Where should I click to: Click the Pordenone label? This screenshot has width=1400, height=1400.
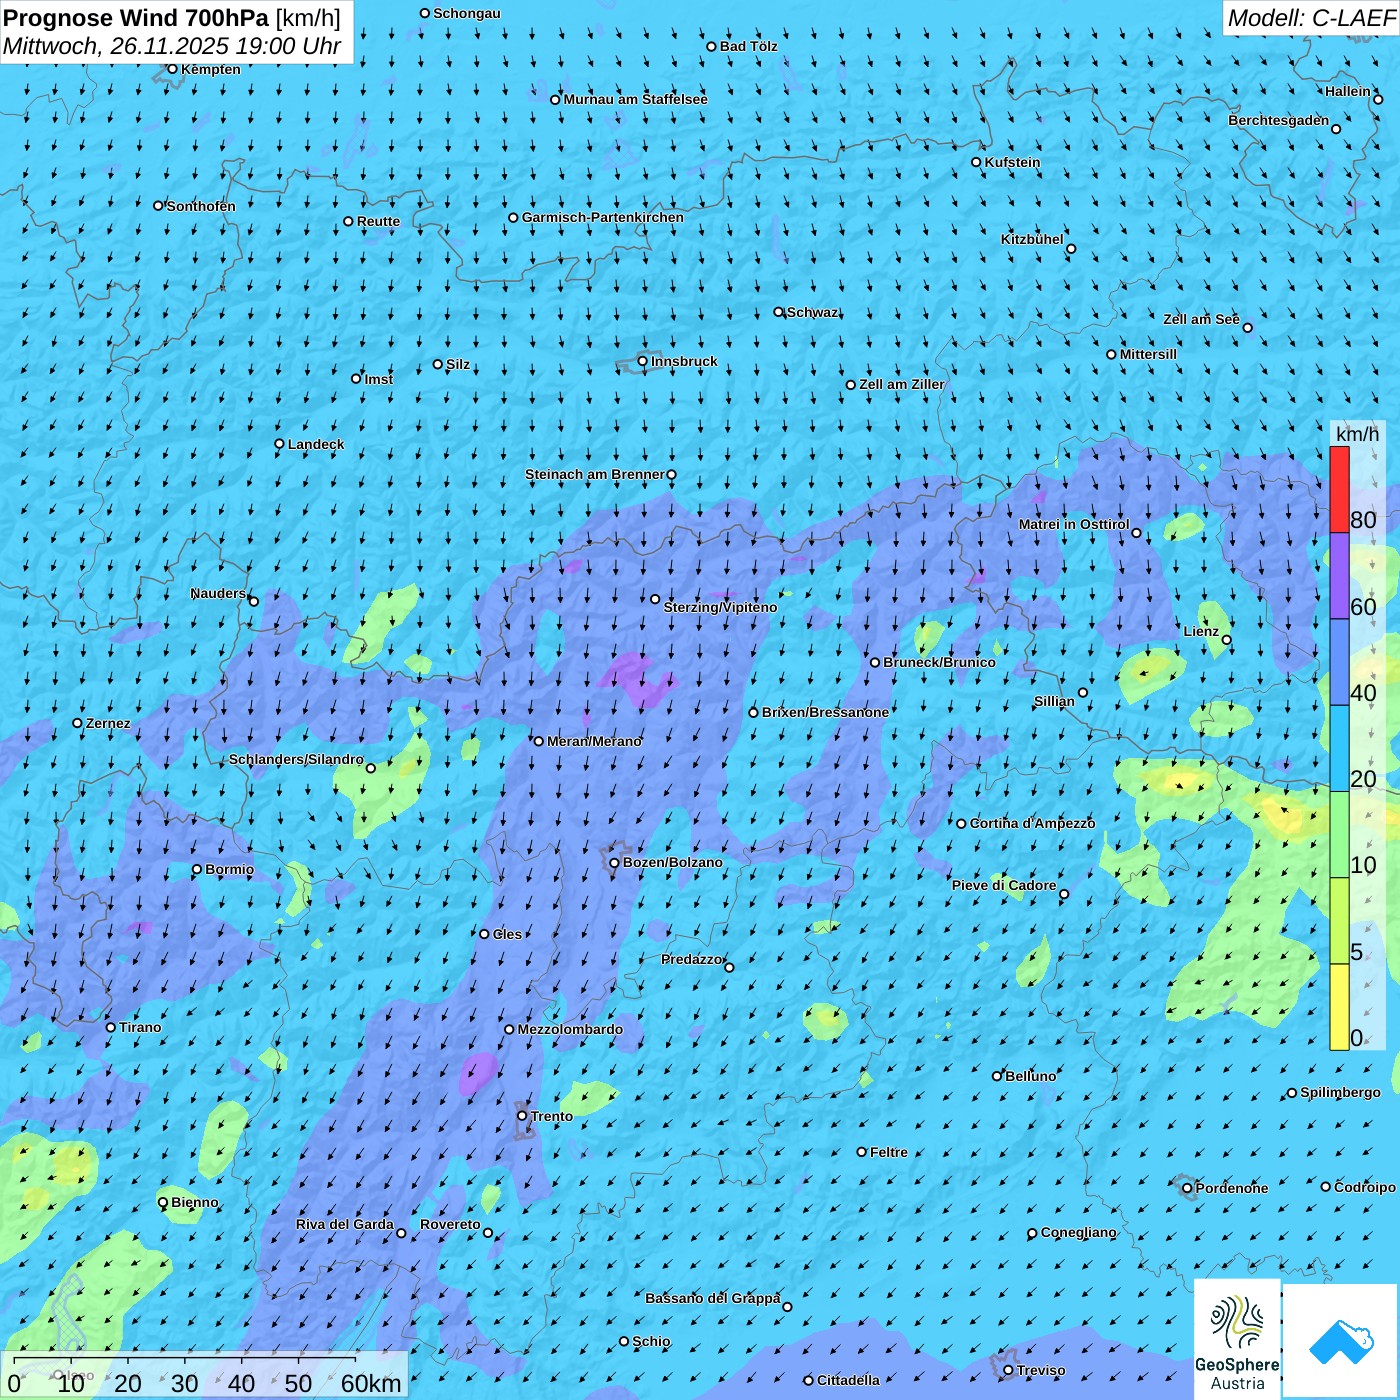click(x=1232, y=1188)
